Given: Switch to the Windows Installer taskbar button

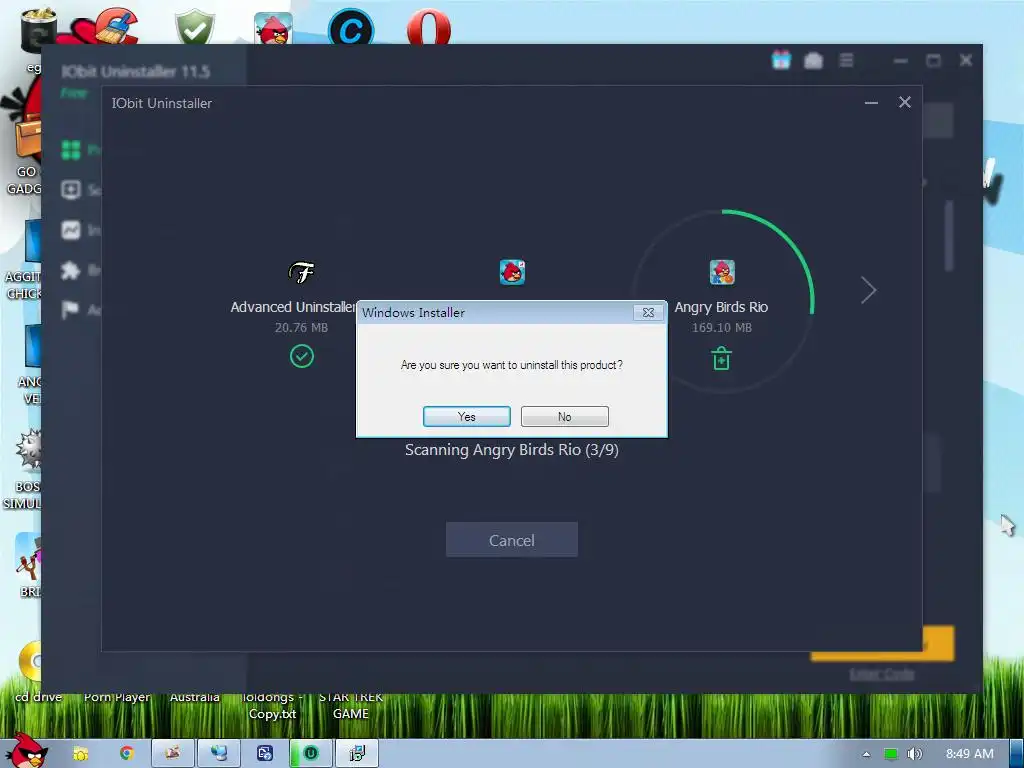Looking at the screenshot, I should coord(357,753).
